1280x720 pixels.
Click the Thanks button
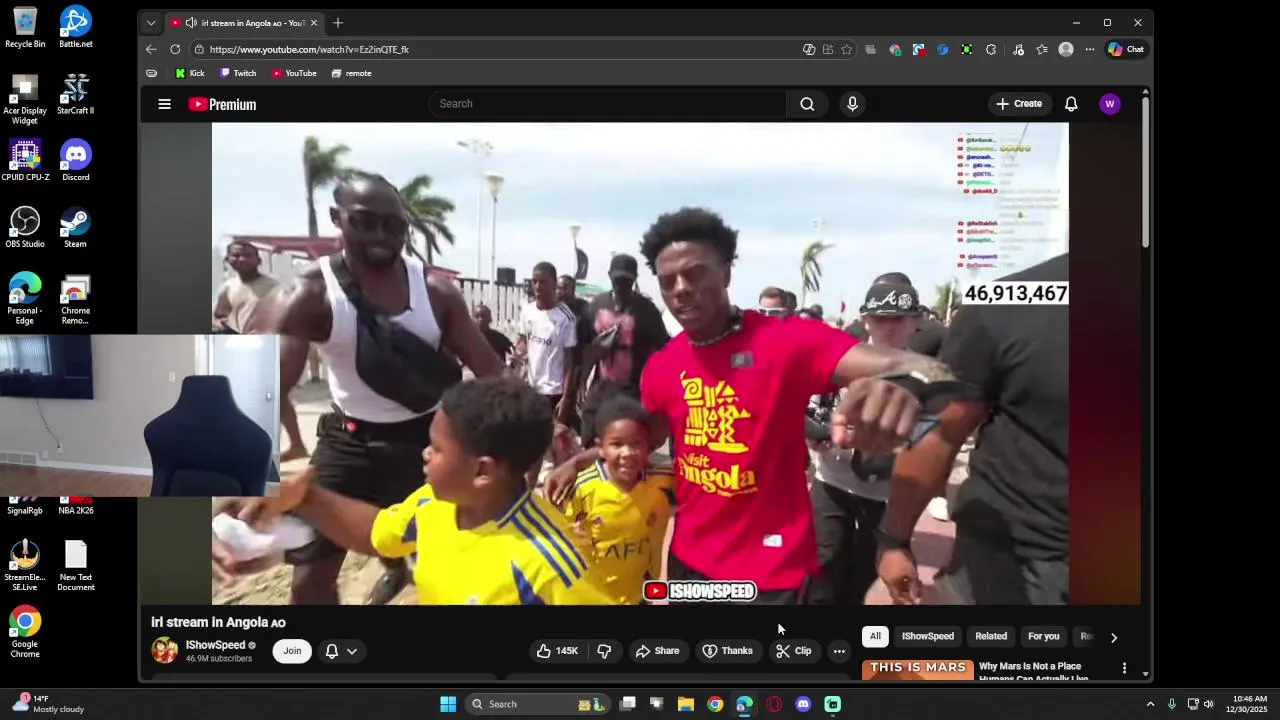click(x=727, y=651)
